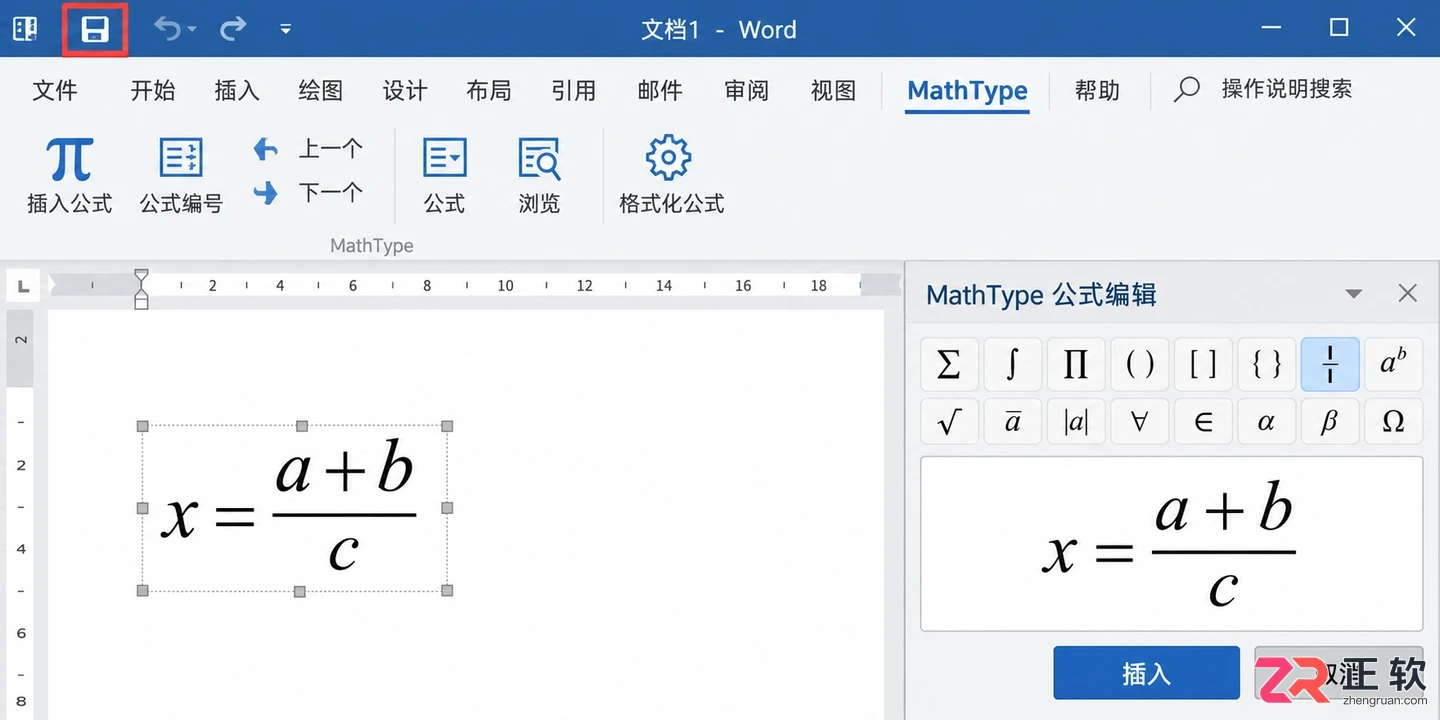Open the 帮助 tab
This screenshot has width=1440, height=720.
[1097, 90]
